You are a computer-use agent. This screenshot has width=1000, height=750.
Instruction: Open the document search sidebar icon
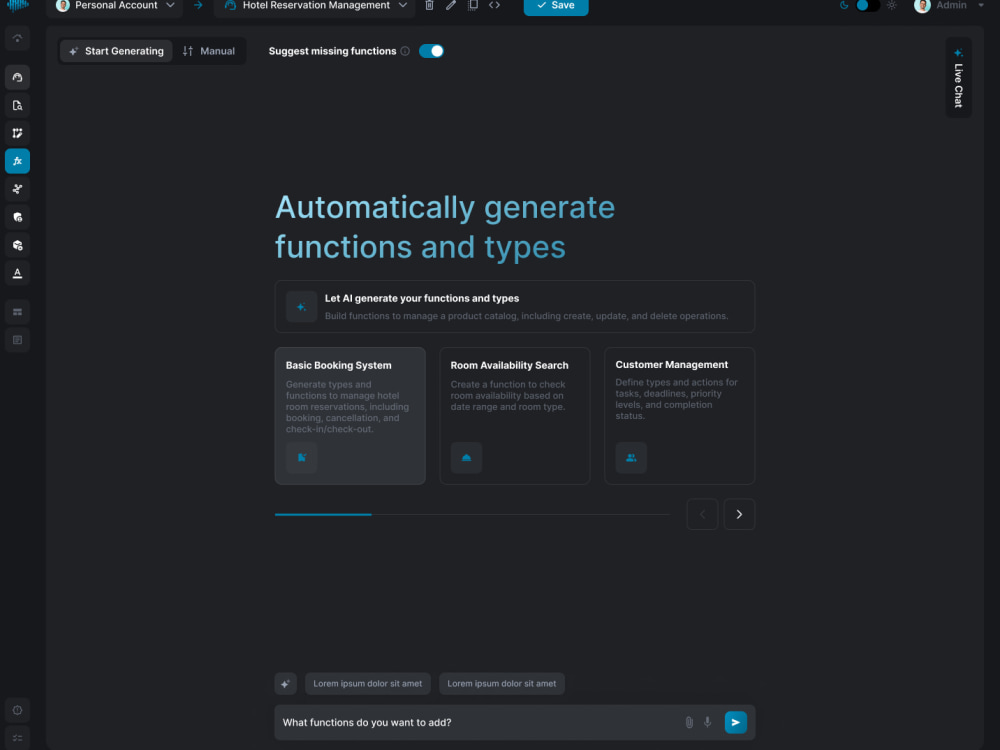17,105
